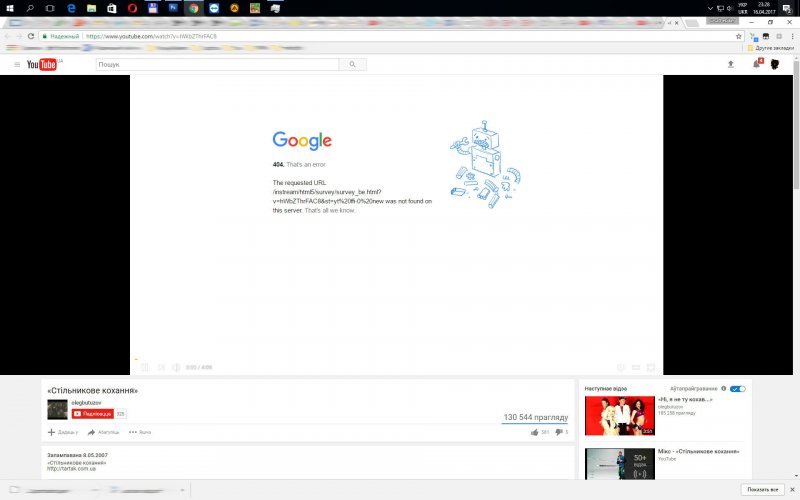Click the player fullscreen icon
This screenshot has height=500, width=800.
651,367
